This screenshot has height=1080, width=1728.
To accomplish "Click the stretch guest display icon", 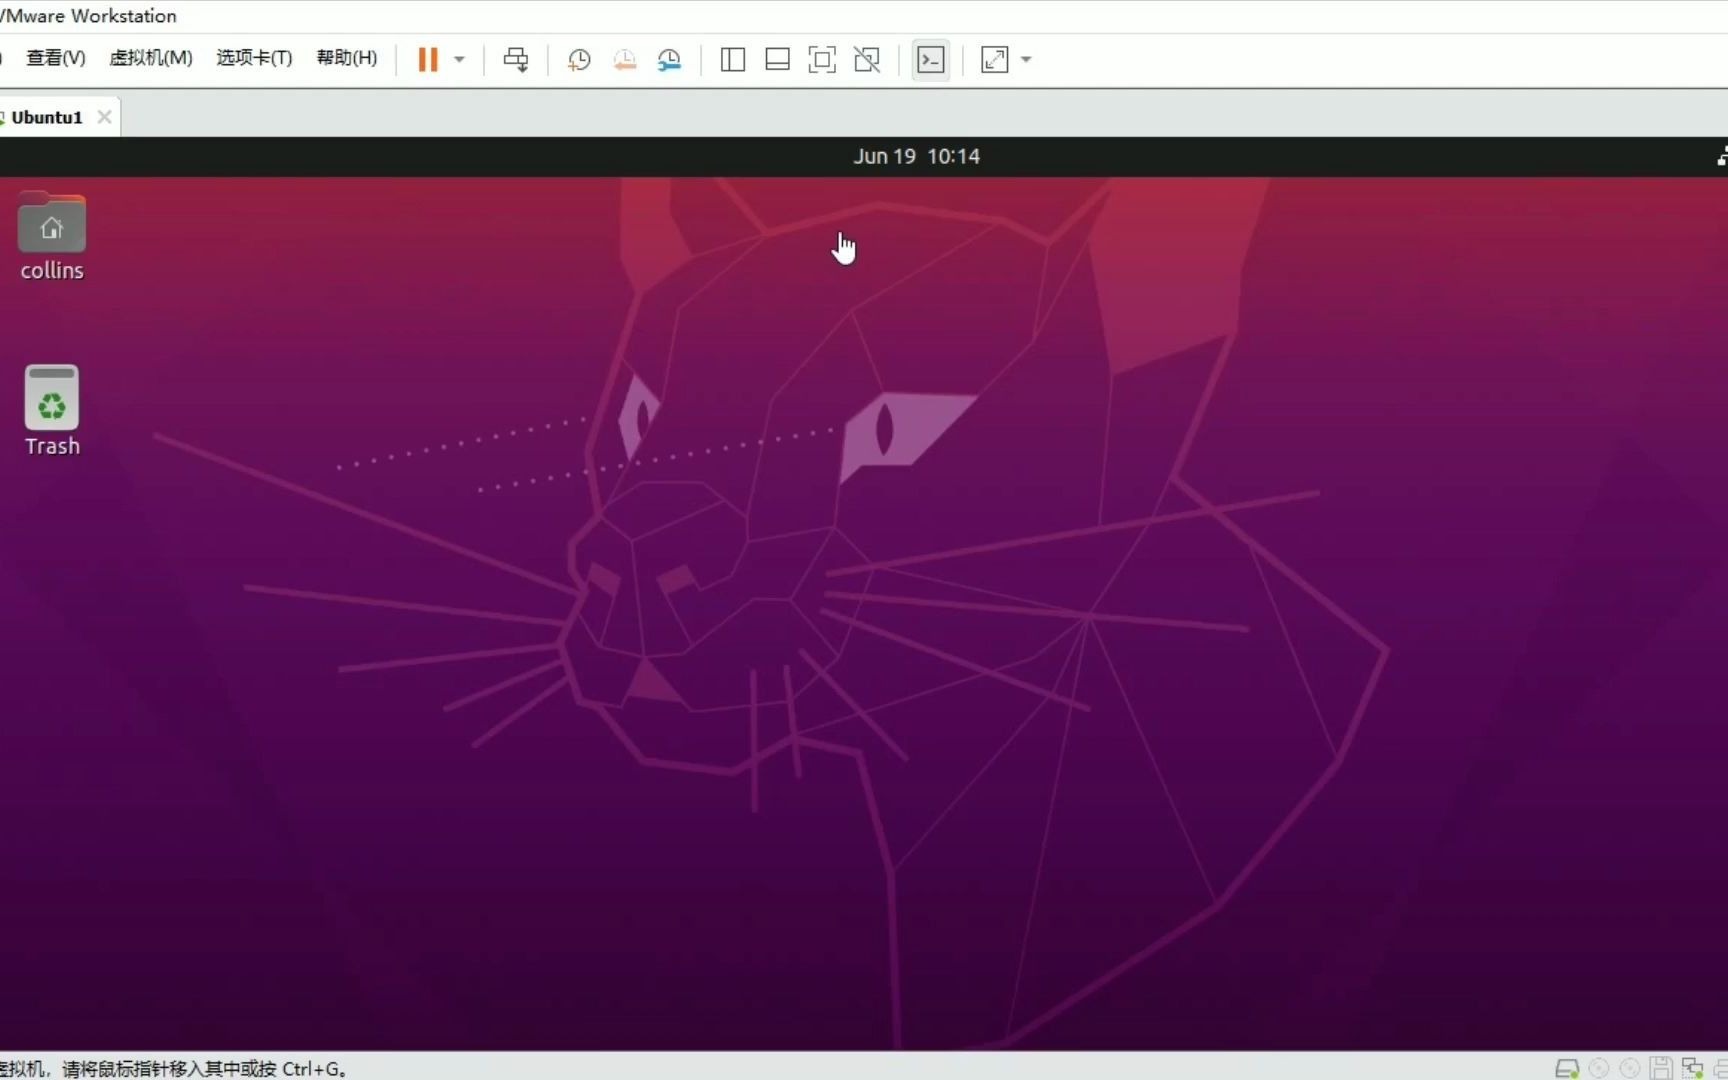I will [995, 60].
